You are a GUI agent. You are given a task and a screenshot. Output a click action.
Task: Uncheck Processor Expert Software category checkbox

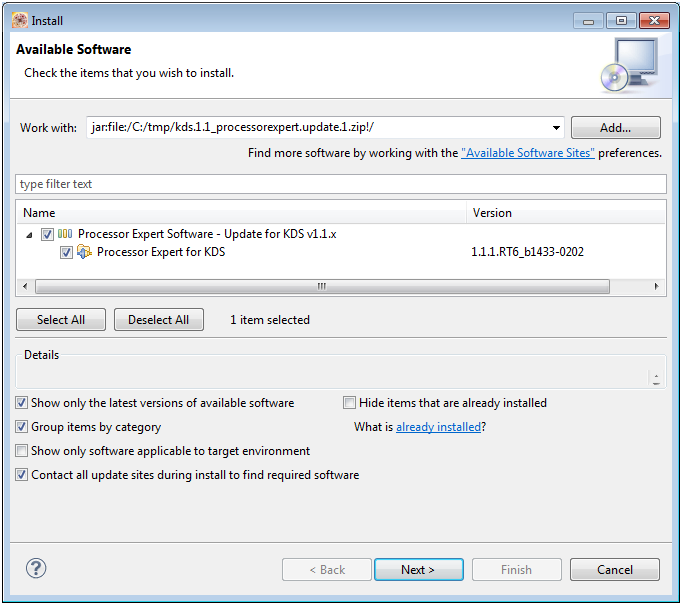click(x=47, y=234)
